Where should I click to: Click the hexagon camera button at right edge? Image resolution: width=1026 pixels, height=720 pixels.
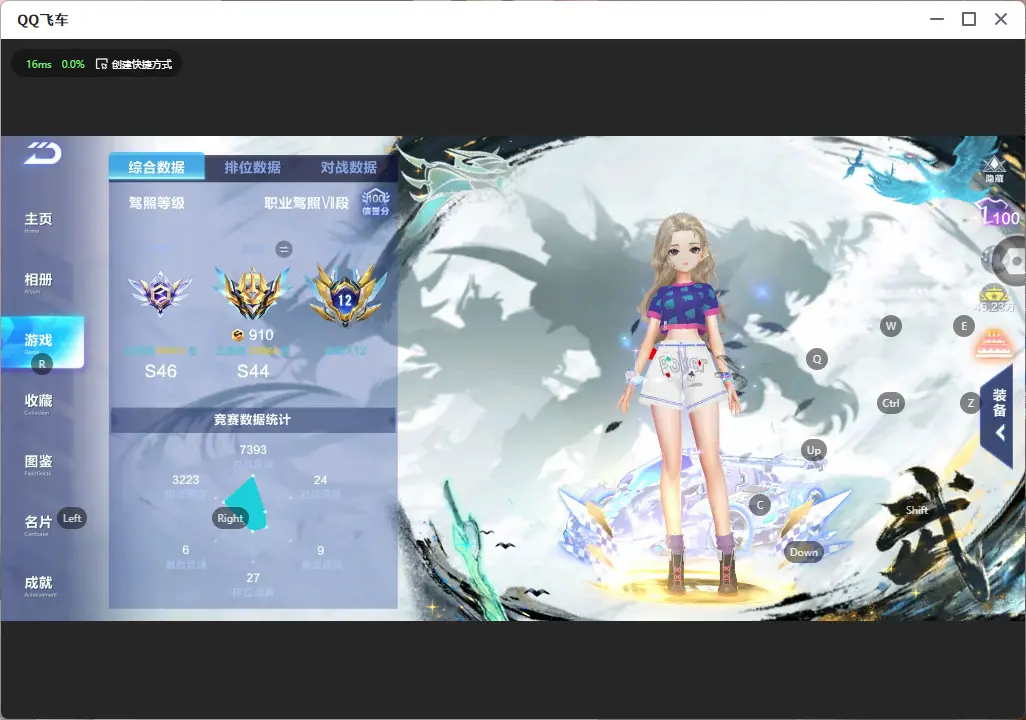[1010, 261]
